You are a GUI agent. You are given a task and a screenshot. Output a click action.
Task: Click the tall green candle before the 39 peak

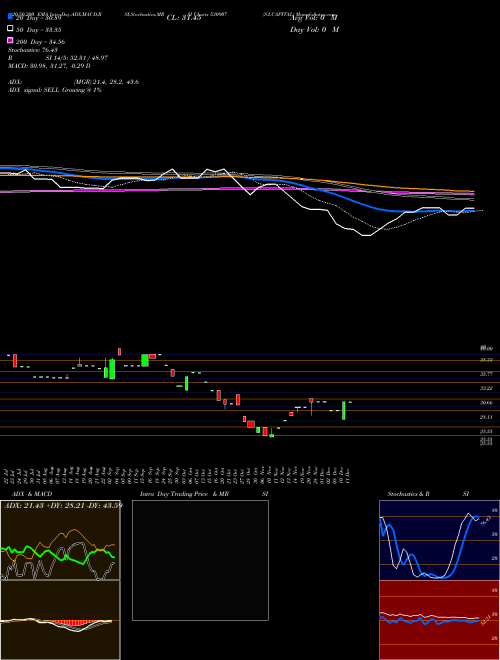tap(112, 369)
